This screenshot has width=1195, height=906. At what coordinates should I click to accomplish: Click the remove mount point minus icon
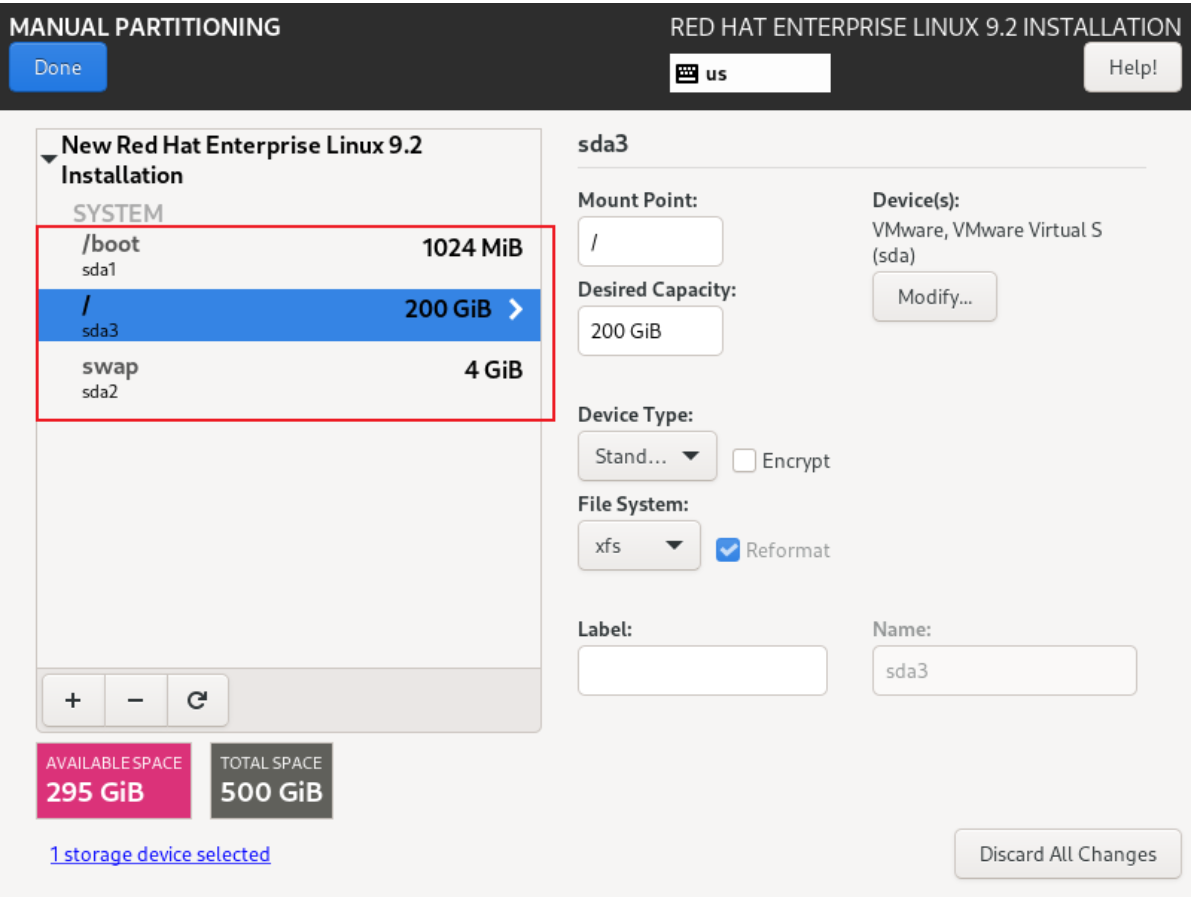(136, 701)
